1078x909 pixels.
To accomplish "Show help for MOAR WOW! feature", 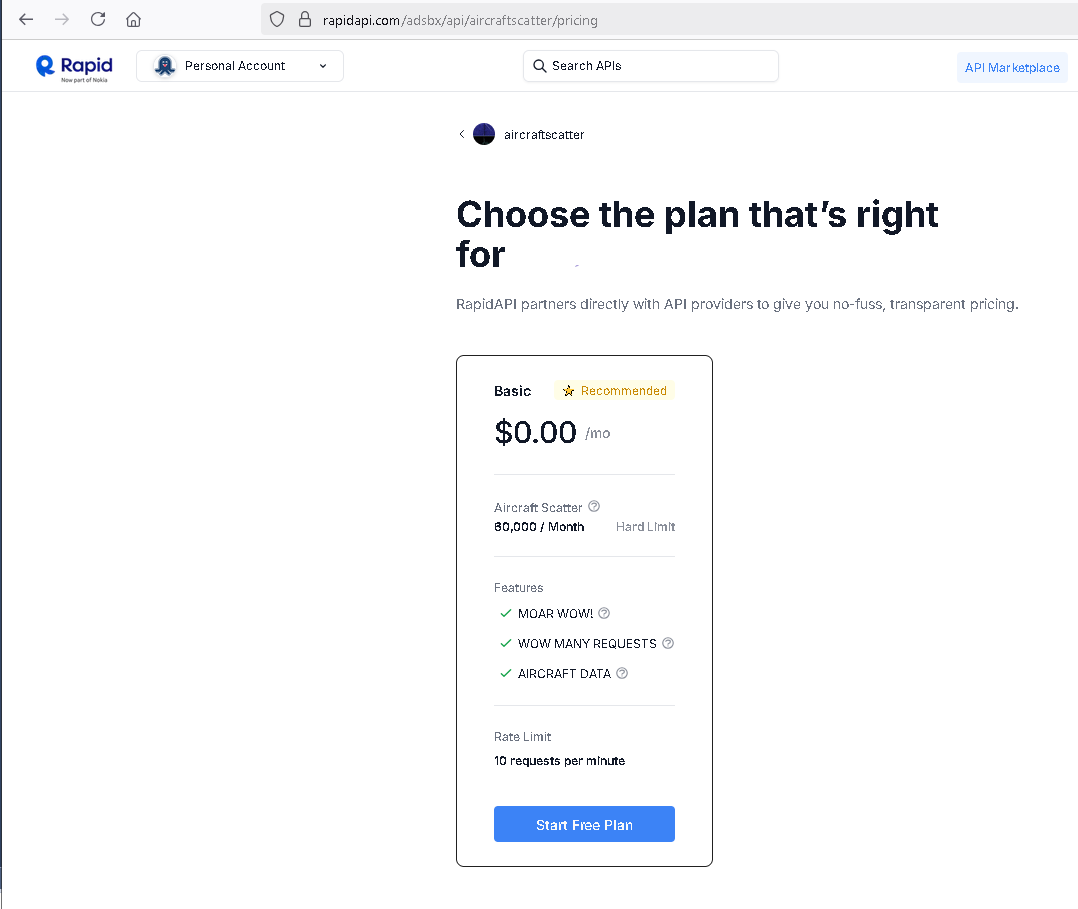I will (604, 613).
